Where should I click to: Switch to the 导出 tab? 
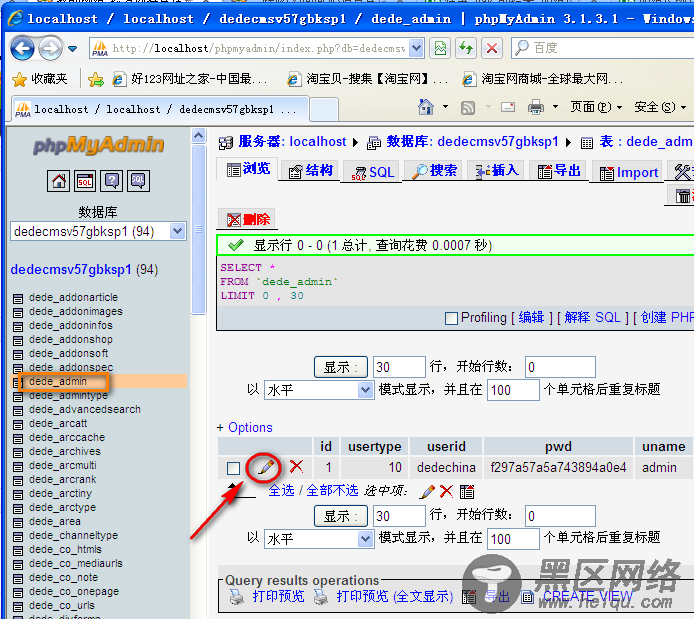(558, 170)
